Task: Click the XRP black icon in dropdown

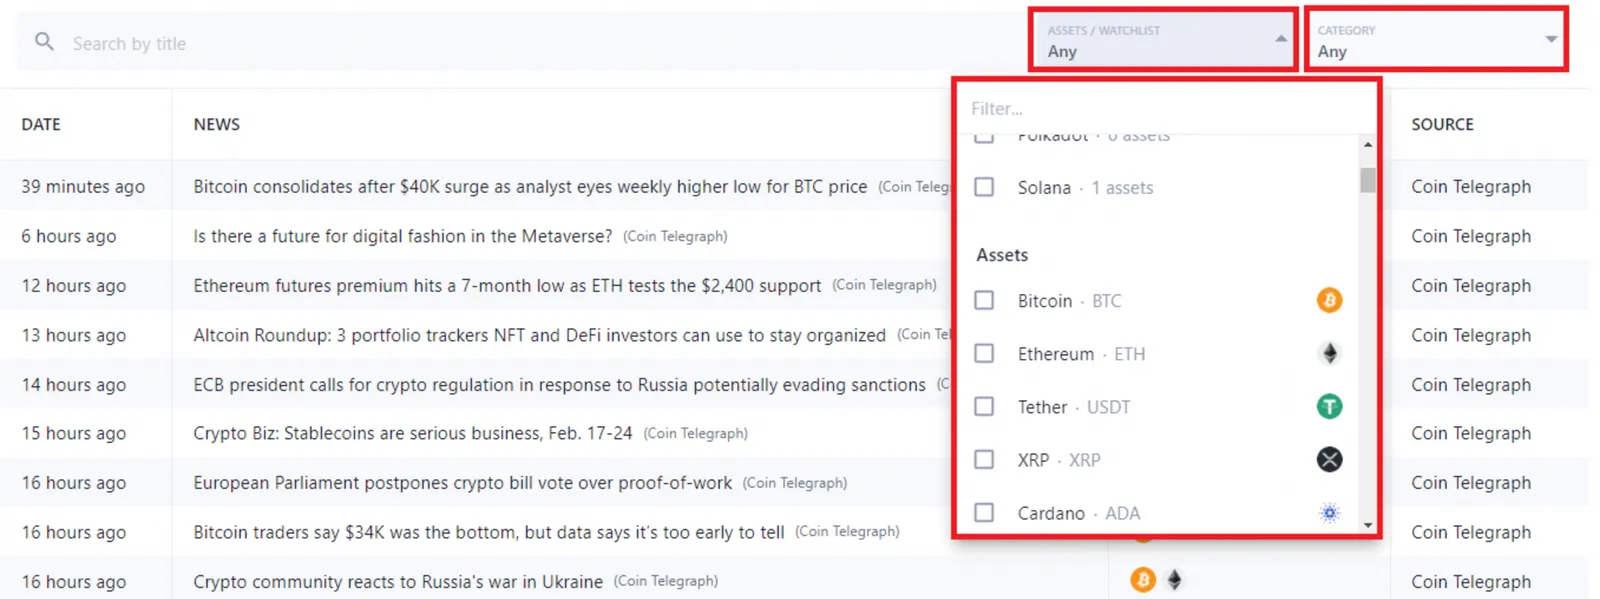Action: (1329, 459)
